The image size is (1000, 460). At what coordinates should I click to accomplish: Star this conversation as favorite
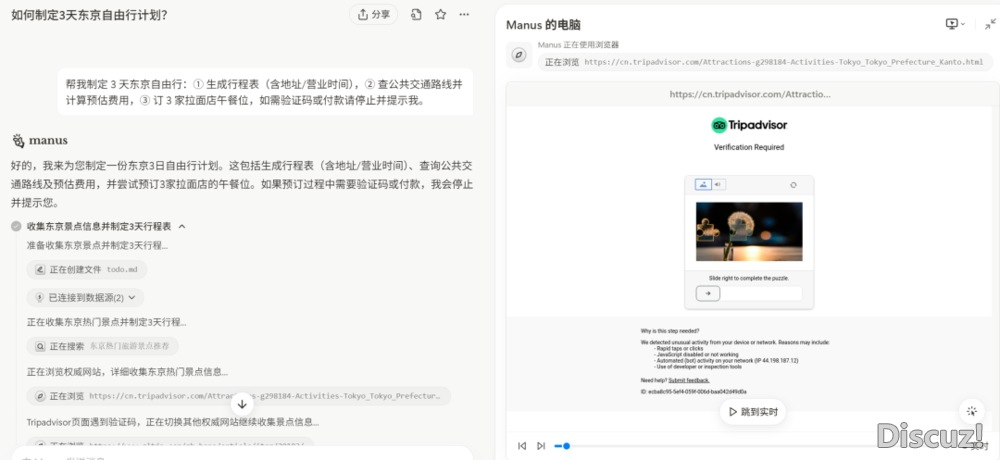441,15
